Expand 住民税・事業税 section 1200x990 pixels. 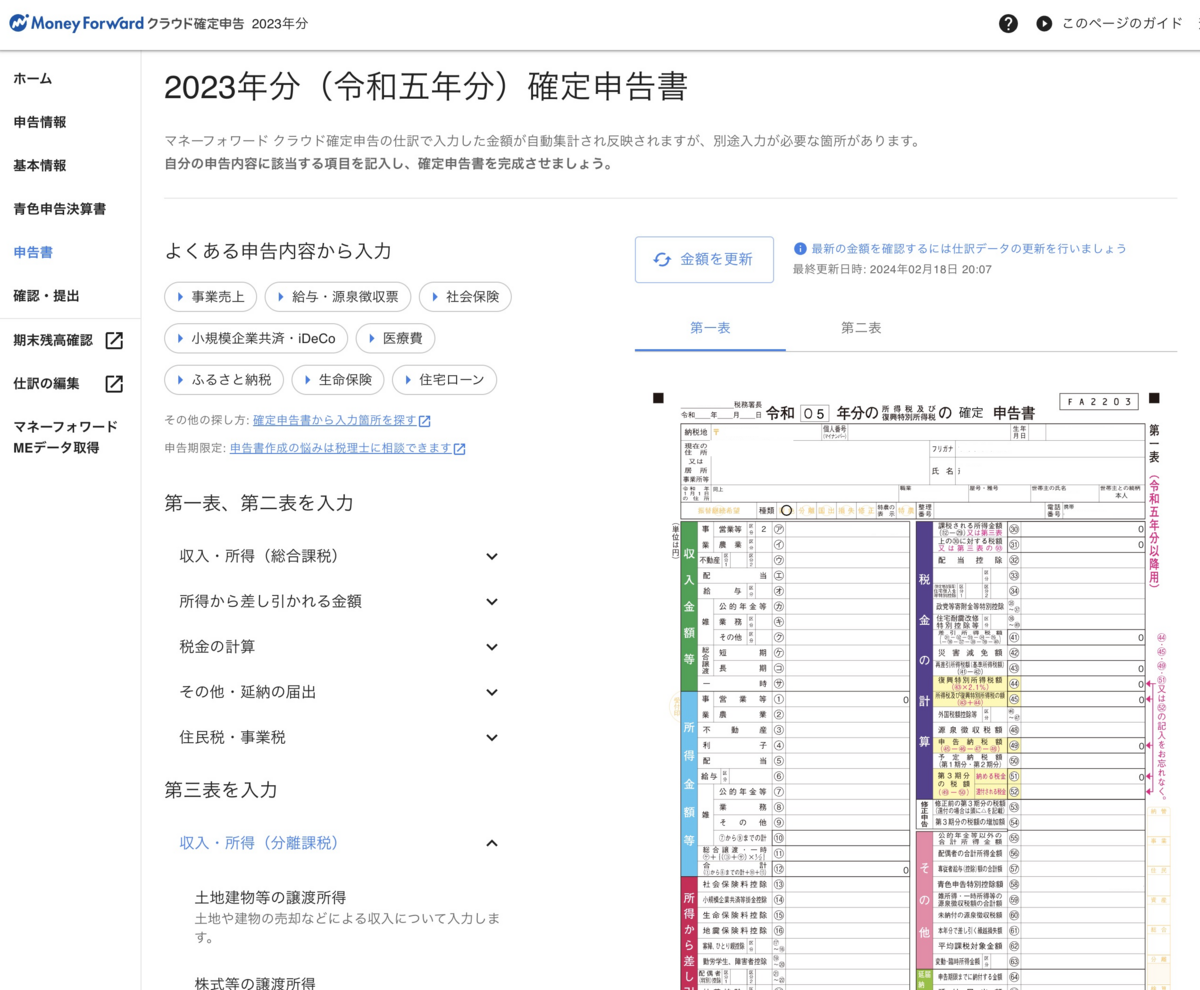[x=338, y=737]
